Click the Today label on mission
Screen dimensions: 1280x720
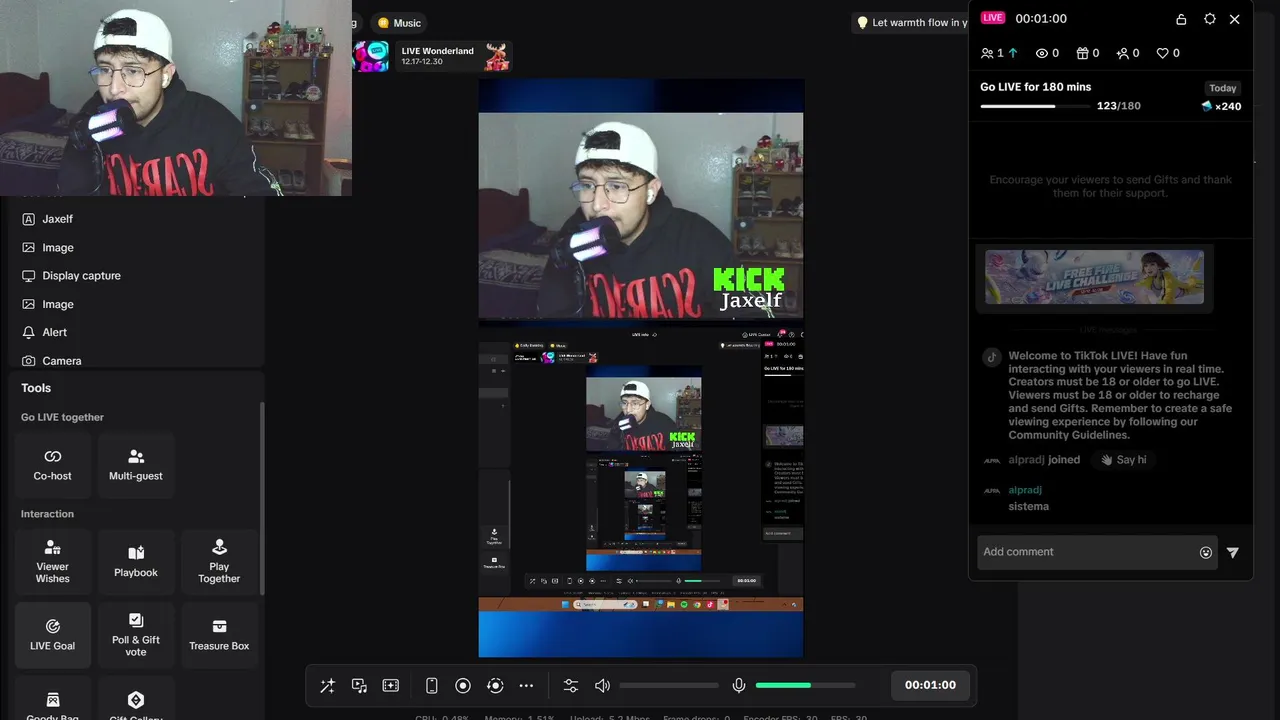(1222, 88)
